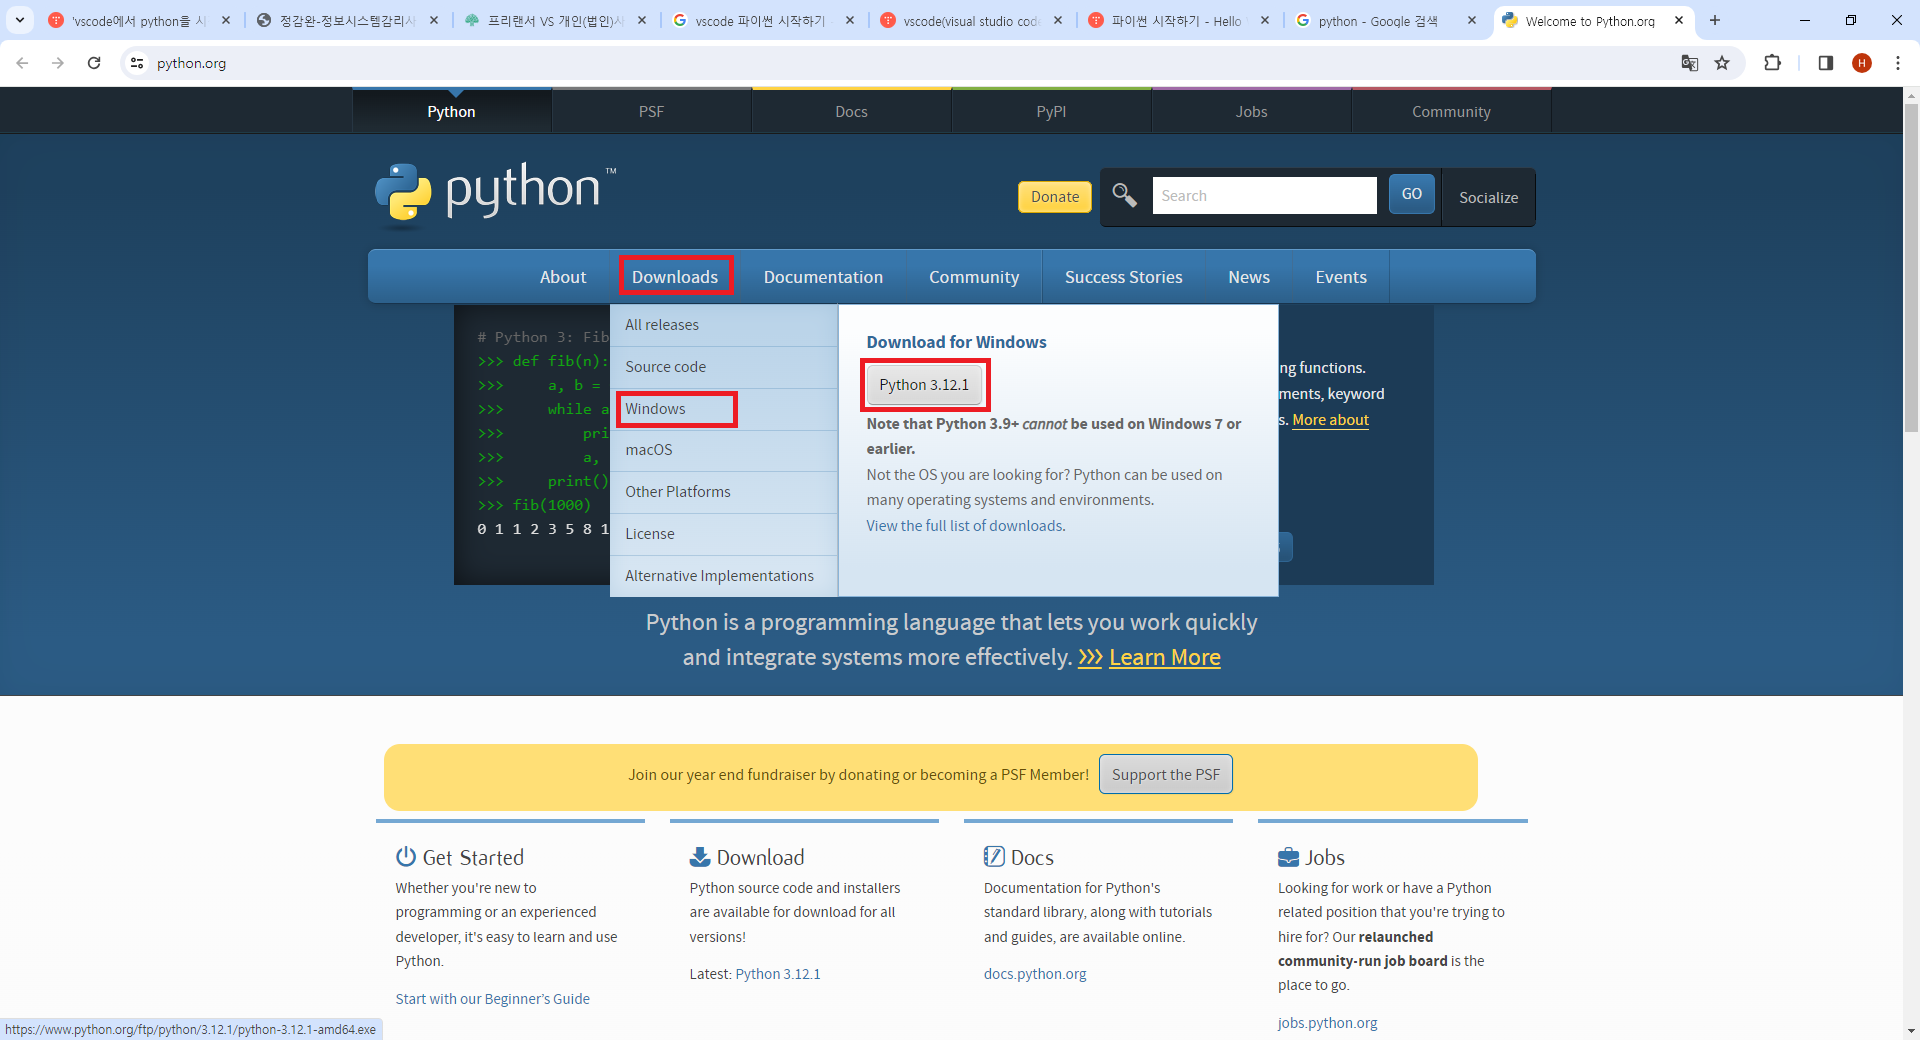Bookmark this page with the star icon
1920x1040 pixels.
(x=1722, y=63)
